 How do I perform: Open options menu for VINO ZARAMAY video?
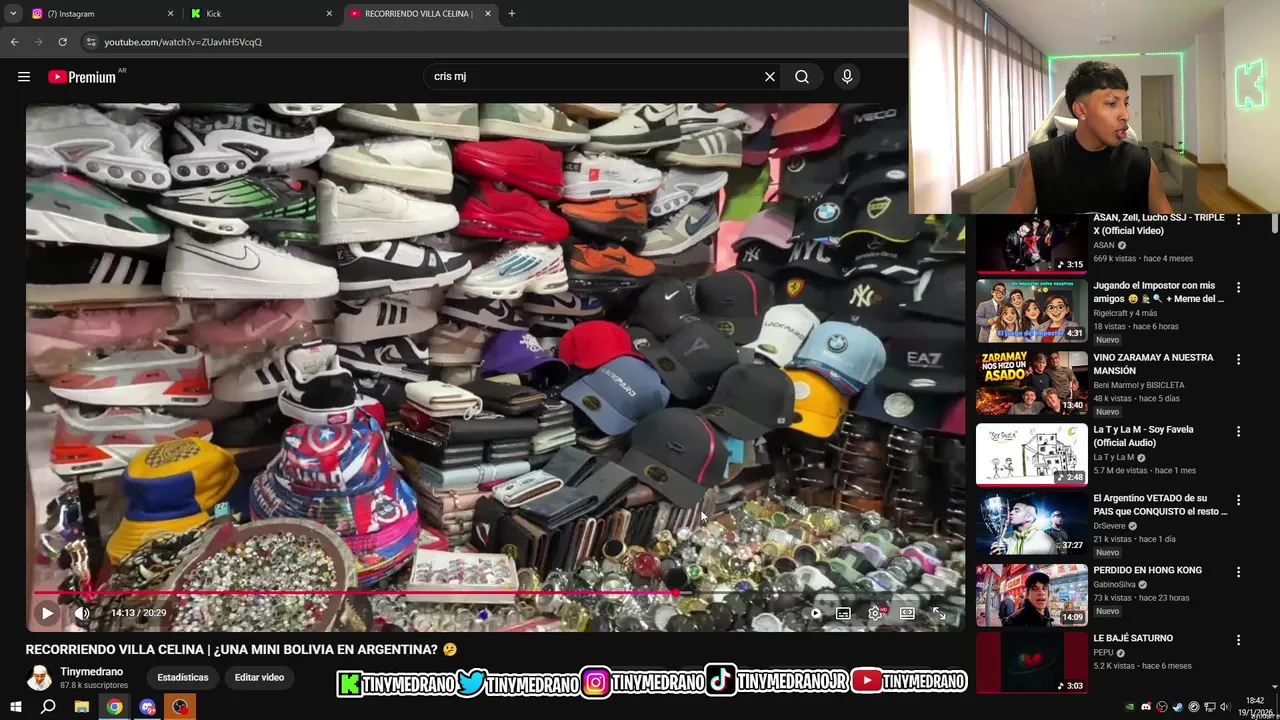[1238, 359]
